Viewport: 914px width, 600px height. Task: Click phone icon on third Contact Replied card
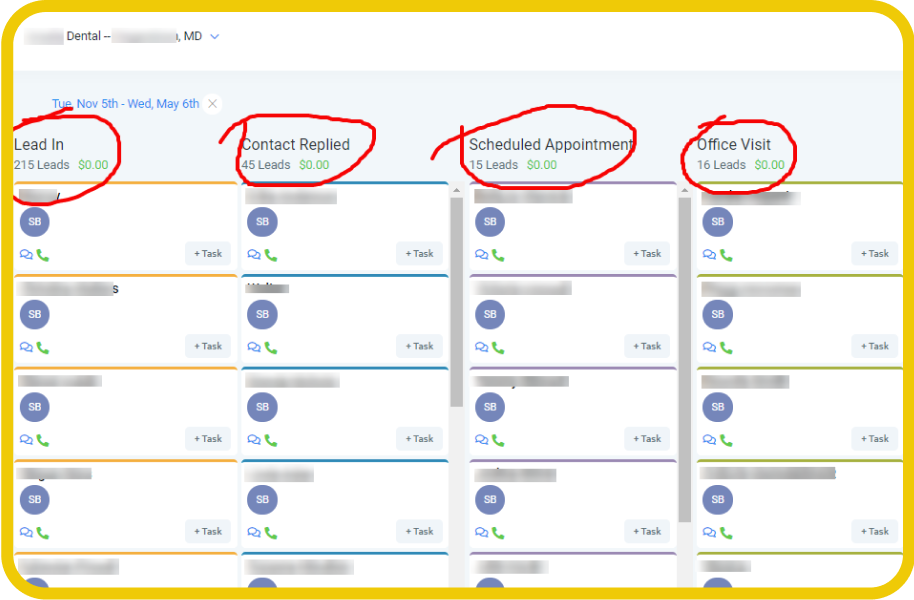(x=271, y=440)
